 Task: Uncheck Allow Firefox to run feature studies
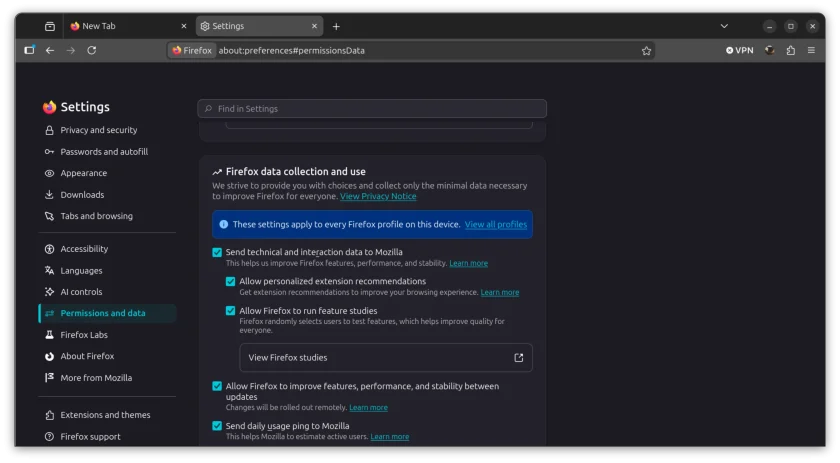230,311
